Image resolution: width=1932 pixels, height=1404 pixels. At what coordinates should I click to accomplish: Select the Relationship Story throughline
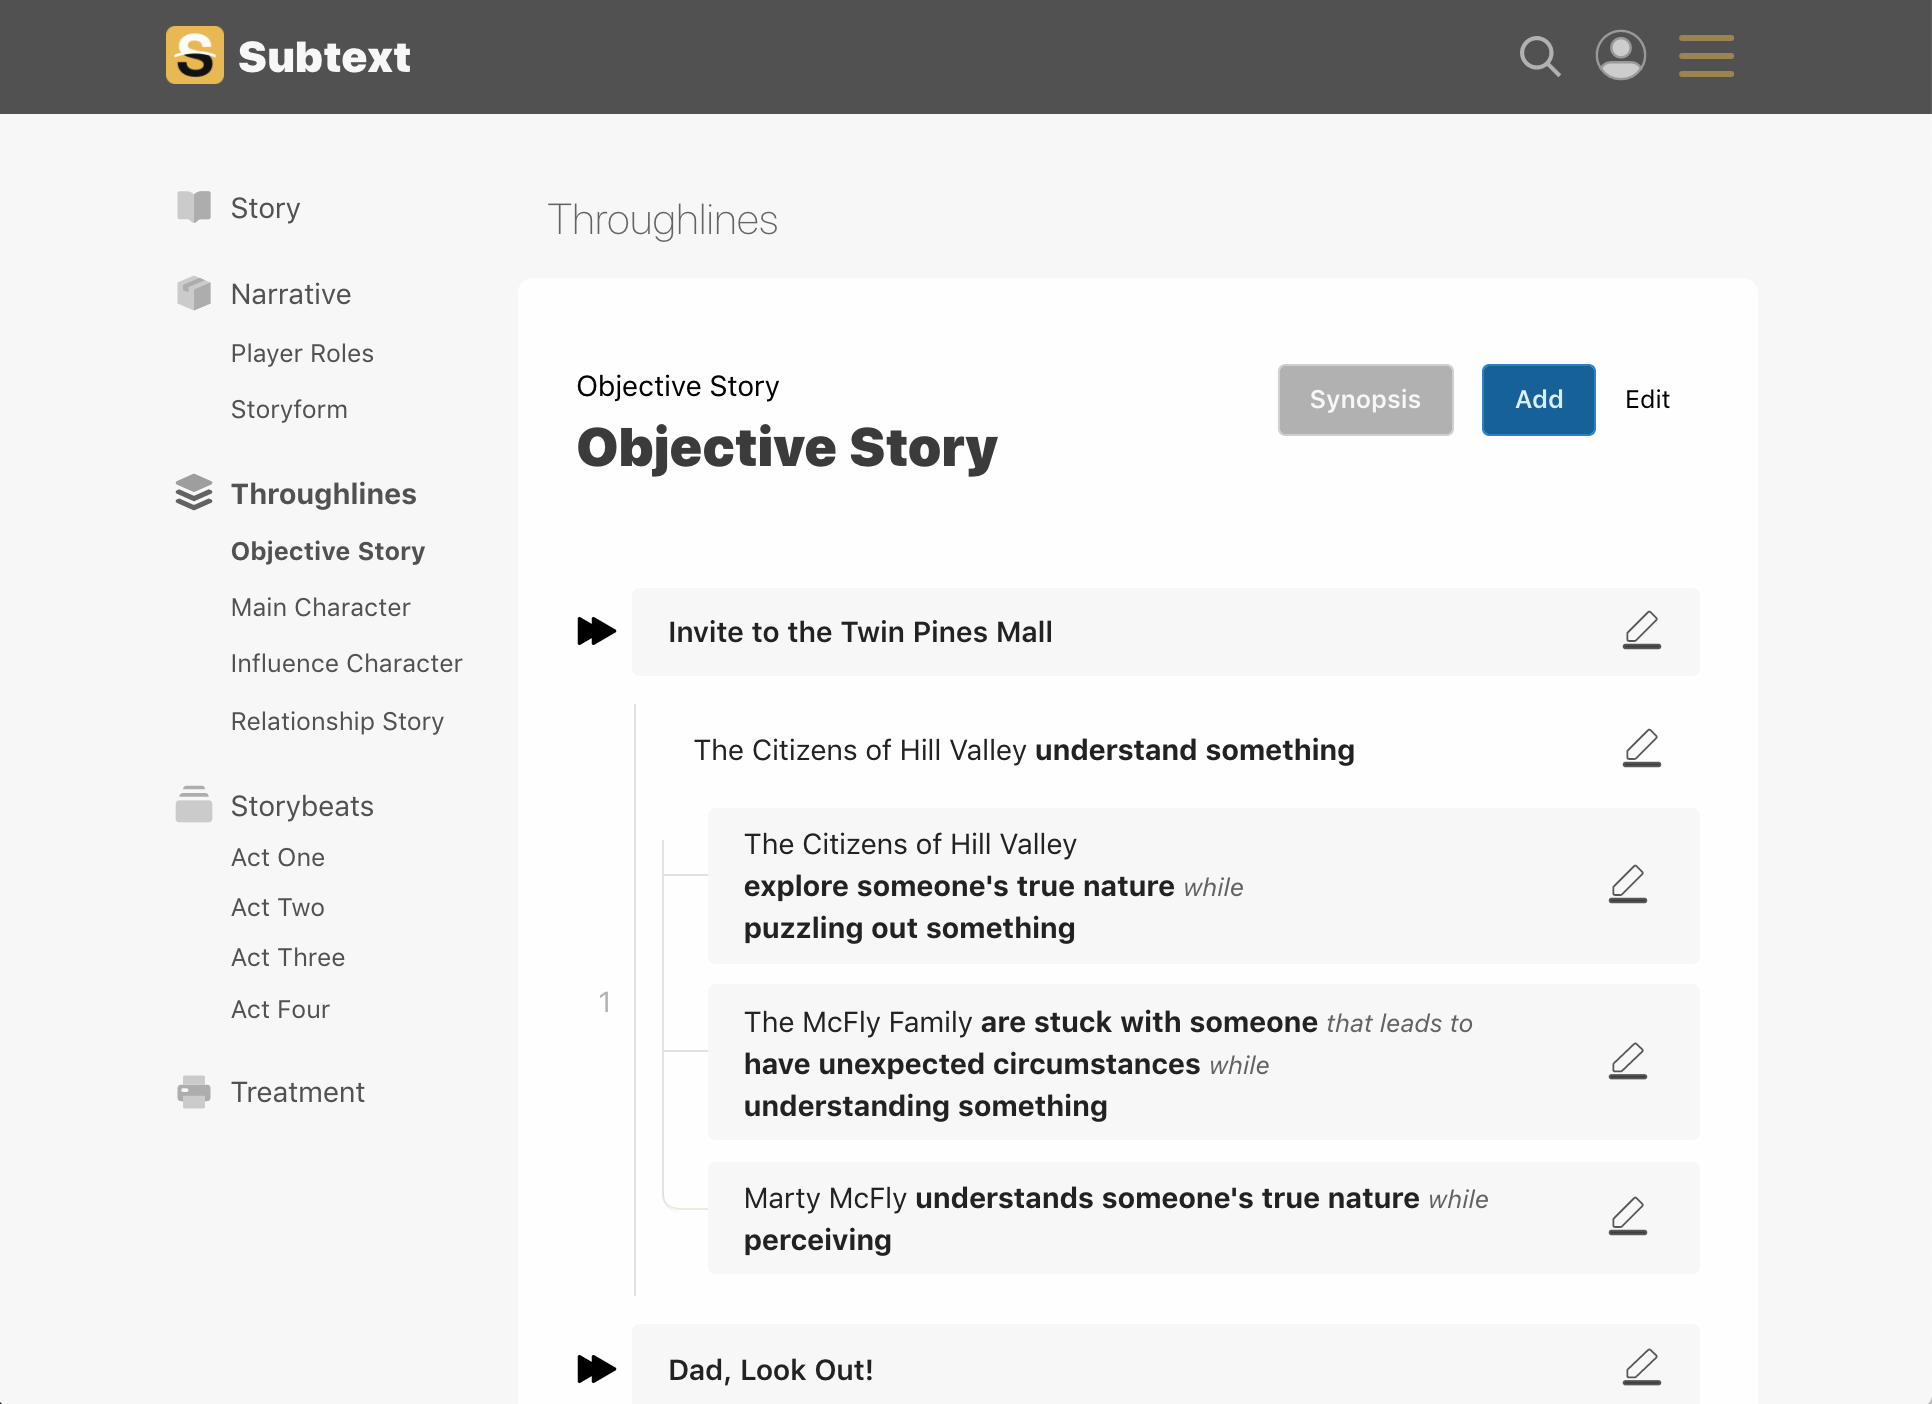coord(337,721)
